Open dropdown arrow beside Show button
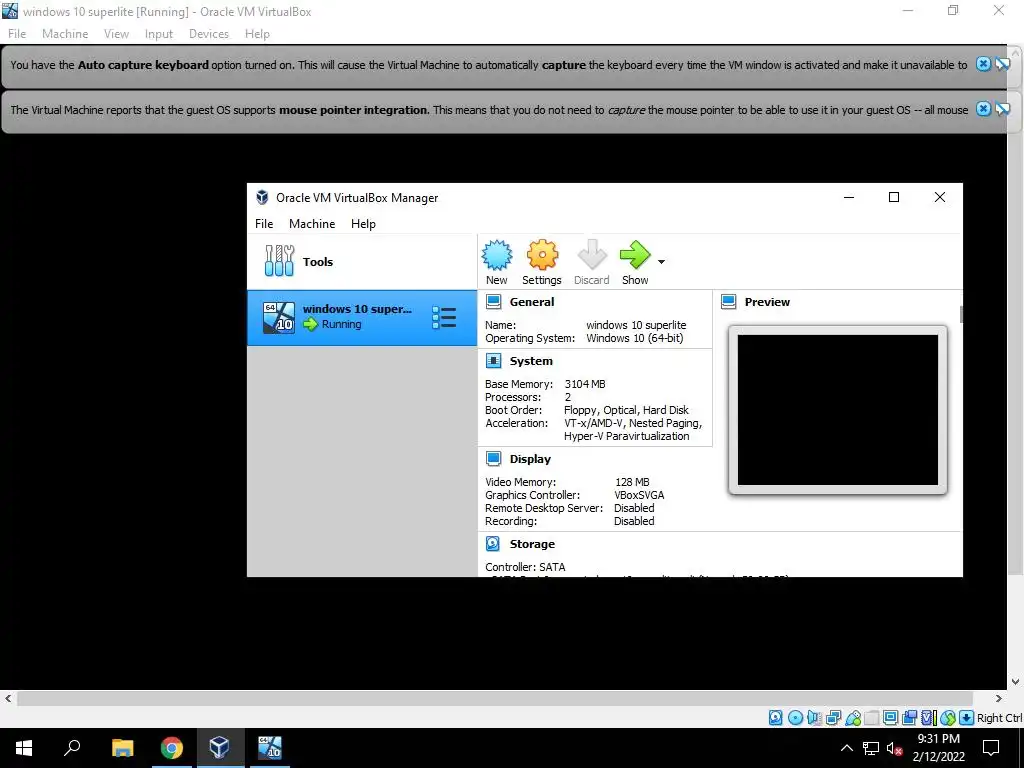1024x768 pixels. pos(661,262)
